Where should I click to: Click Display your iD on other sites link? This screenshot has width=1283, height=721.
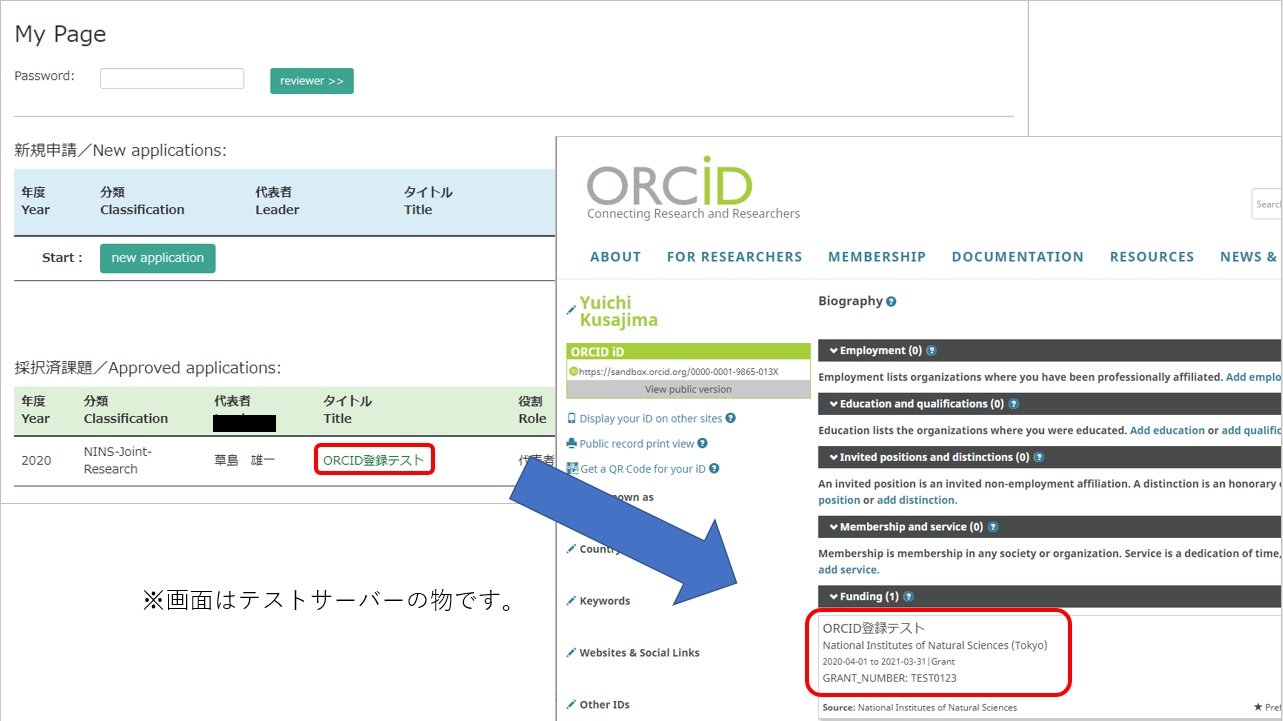[x=651, y=419]
